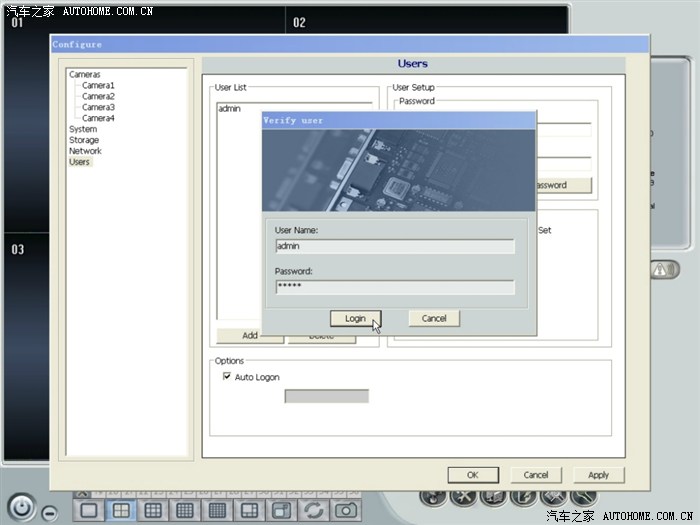Click the partially hidden password button

564,185
